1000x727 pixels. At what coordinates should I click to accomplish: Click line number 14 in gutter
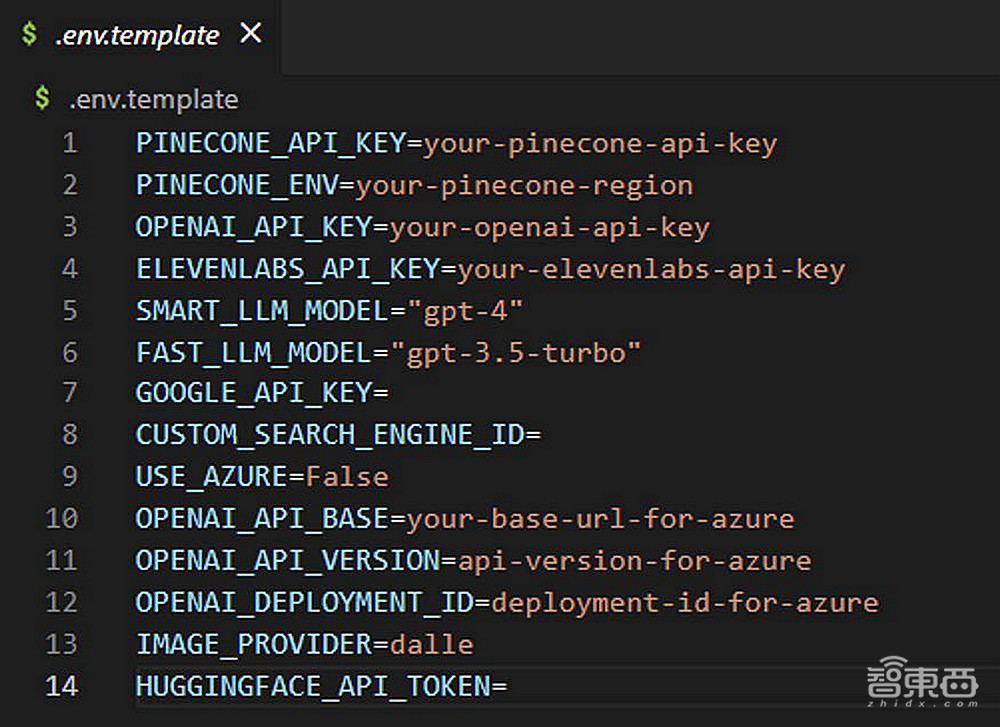point(61,686)
